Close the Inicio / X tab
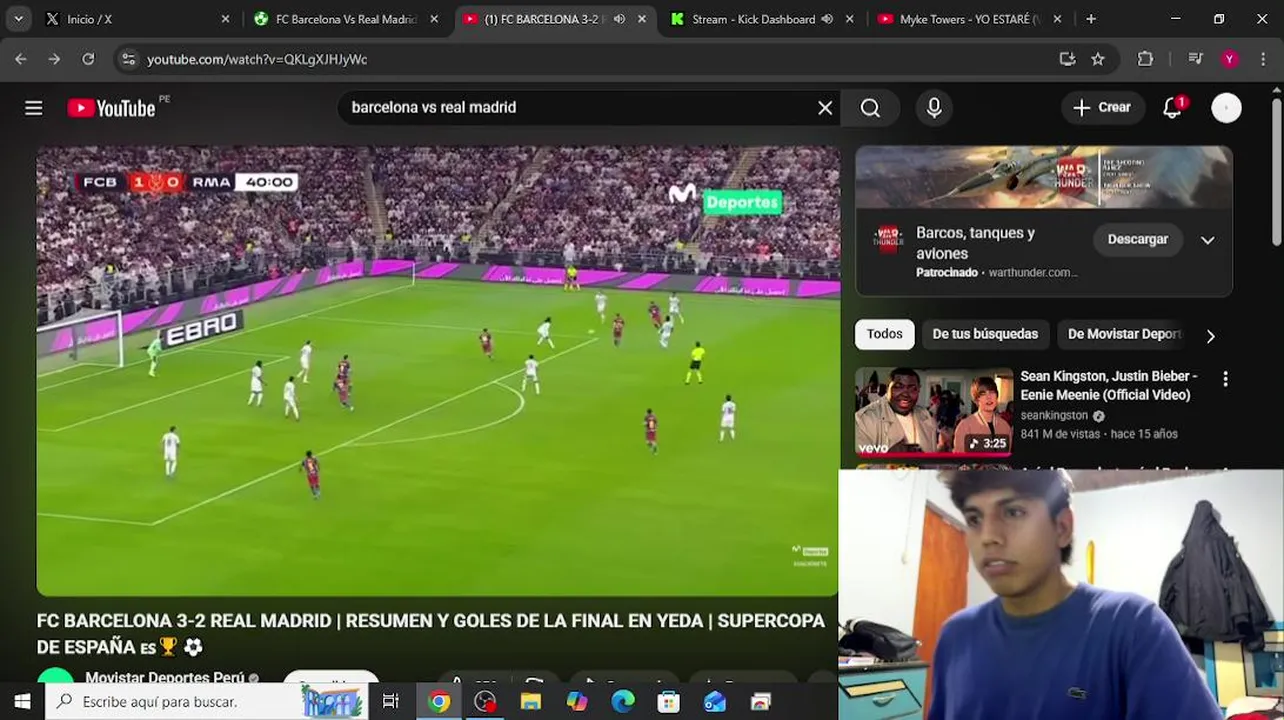This screenshot has height=720, width=1284. (x=225, y=19)
